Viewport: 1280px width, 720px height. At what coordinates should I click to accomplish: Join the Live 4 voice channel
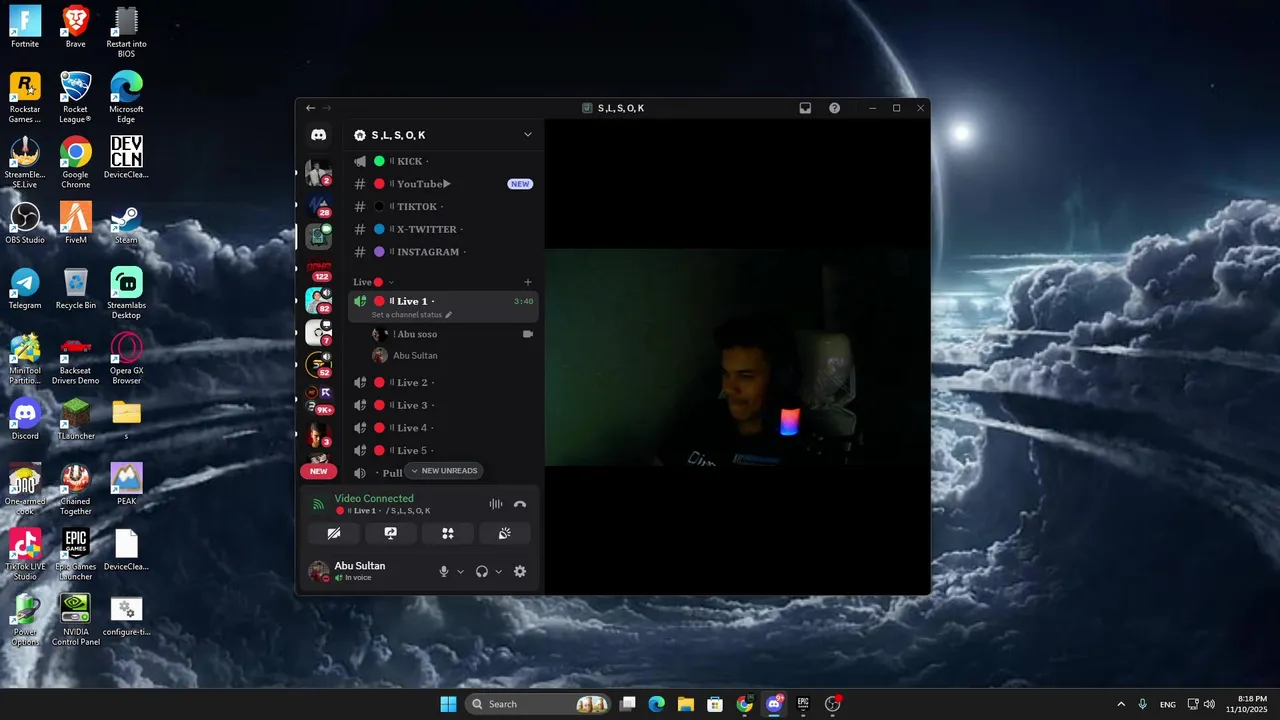click(x=443, y=428)
